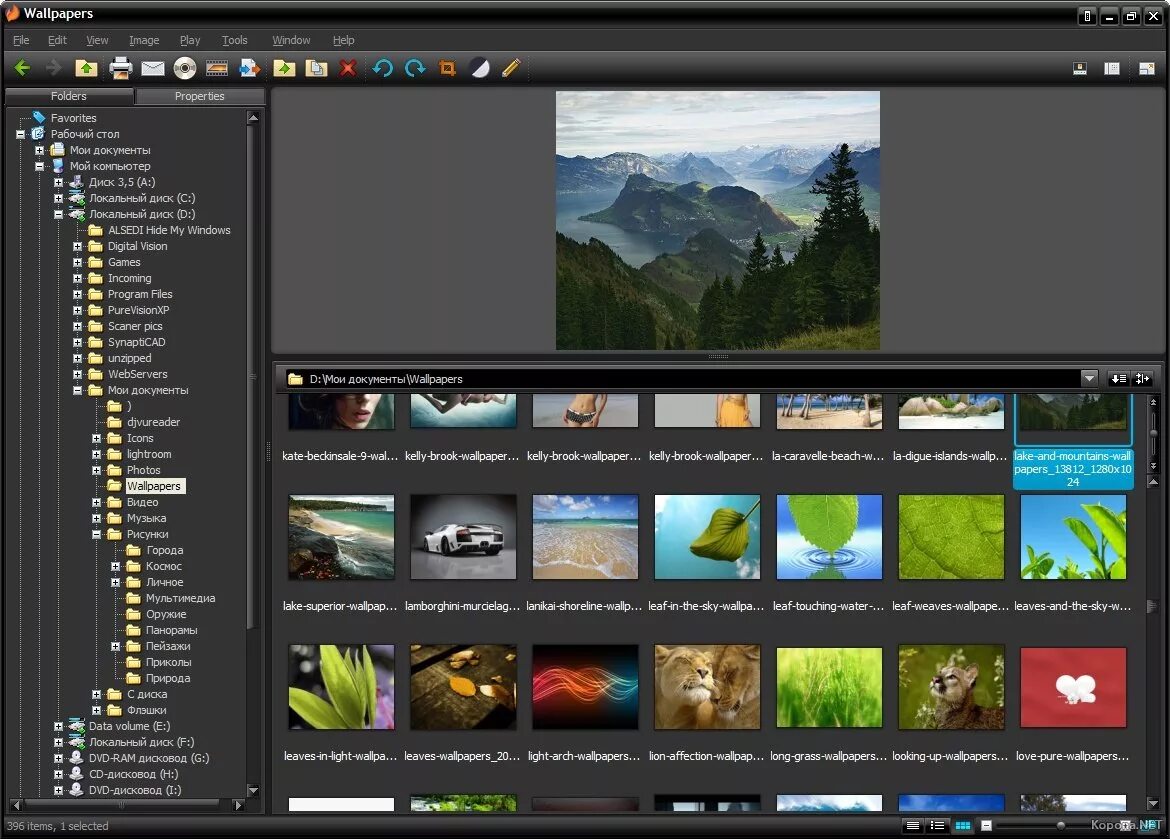The height and width of the screenshot is (839, 1170).
Task: Open the convert file format icon
Action: tap(250, 69)
